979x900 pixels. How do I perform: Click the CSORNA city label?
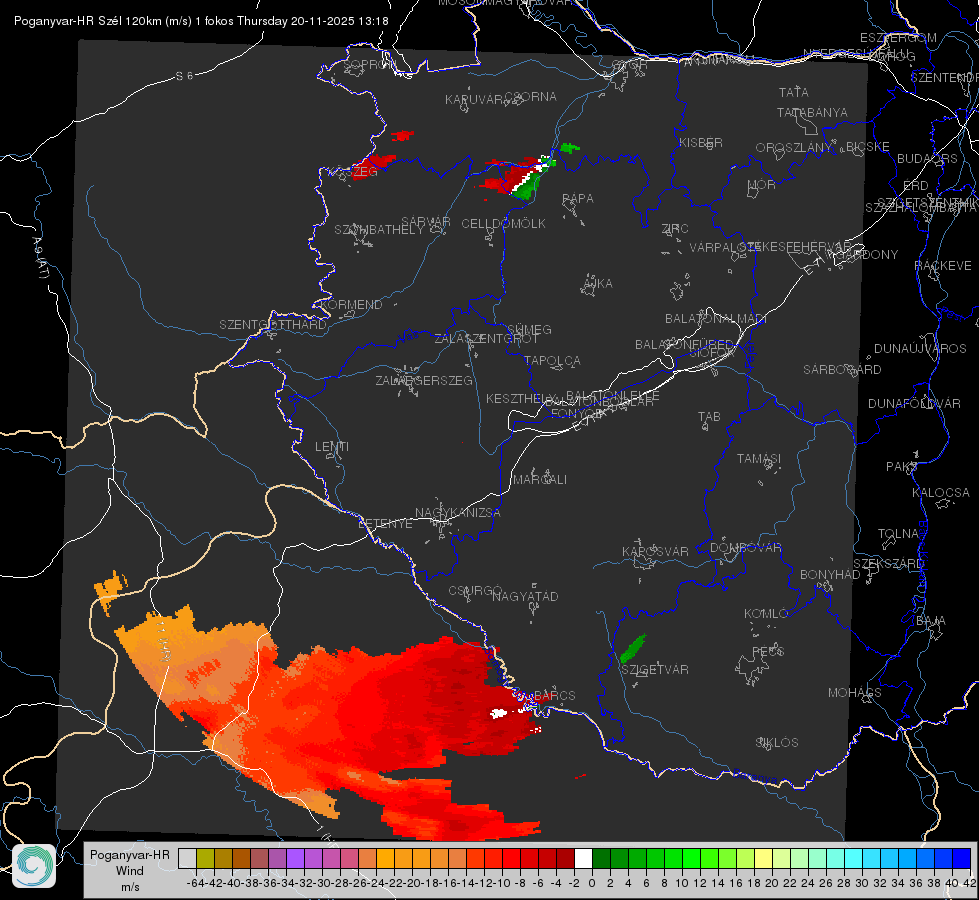pyautogui.click(x=530, y=96)
